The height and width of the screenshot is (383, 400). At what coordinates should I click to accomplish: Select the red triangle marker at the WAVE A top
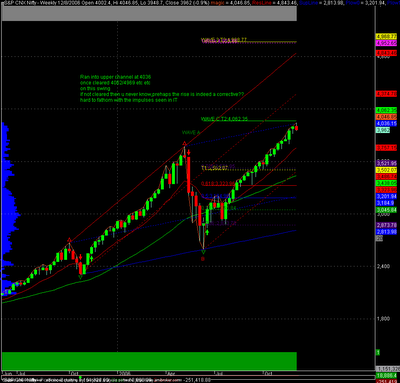[184, 144]
